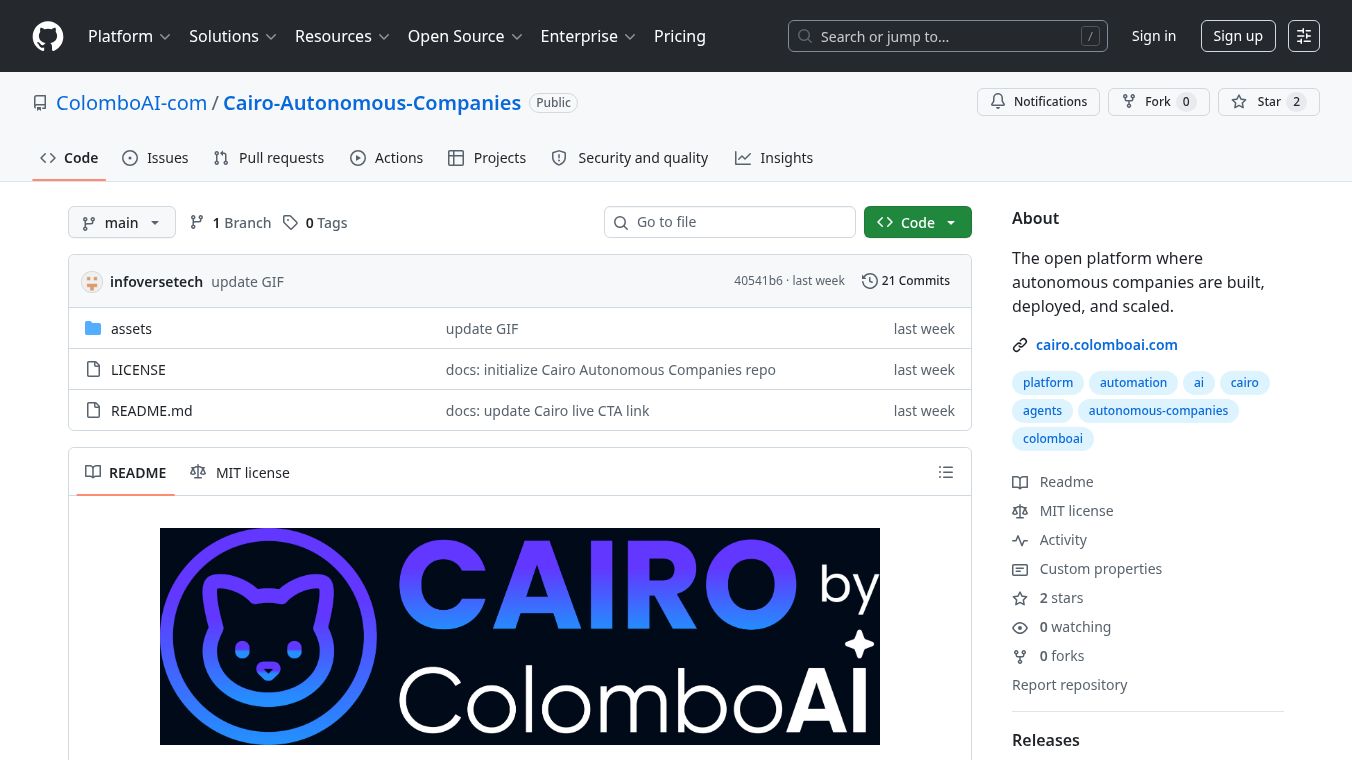Open the ColomboAI-com owner link
Image resolution: width=1352 pixels, height=760 pixels.
coord(131,103)
